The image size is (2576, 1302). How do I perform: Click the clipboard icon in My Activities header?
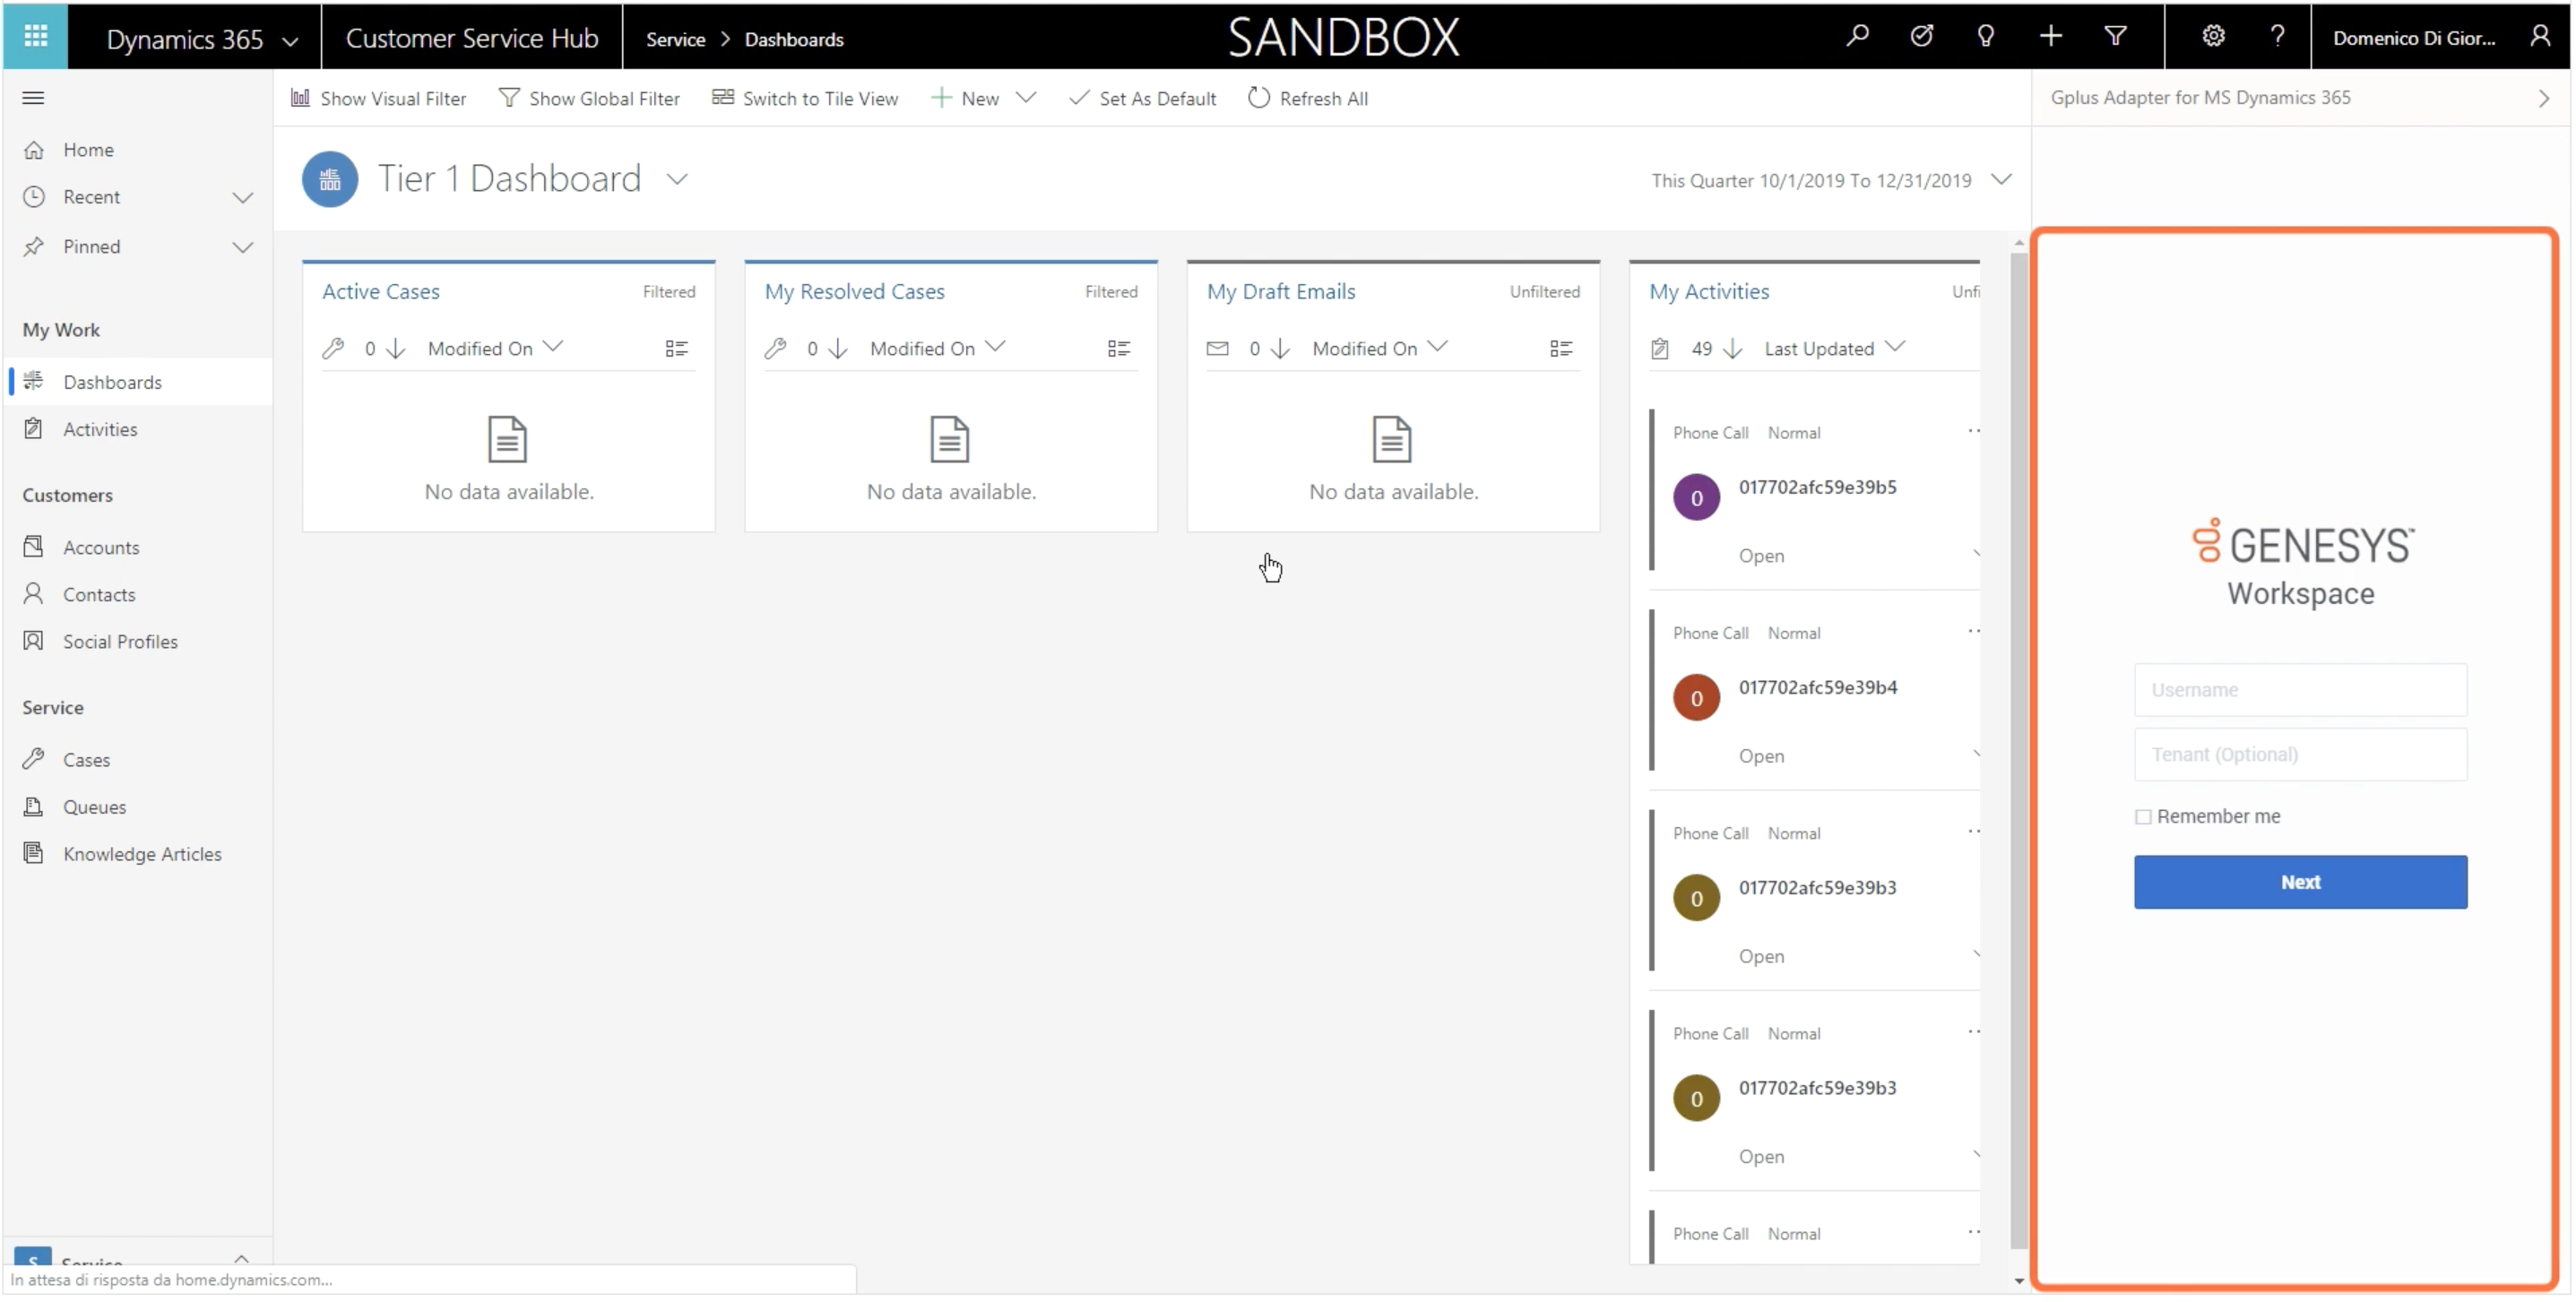(x=1660, y=348)
